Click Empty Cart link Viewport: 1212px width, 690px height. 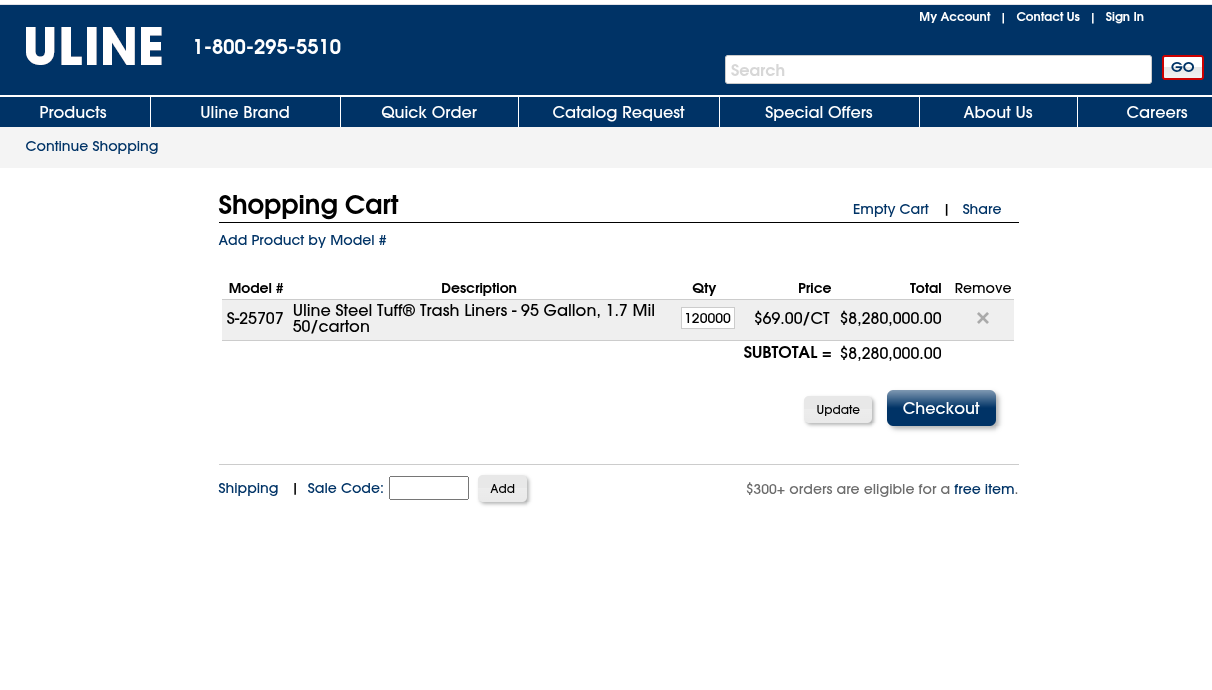[891, 209]
